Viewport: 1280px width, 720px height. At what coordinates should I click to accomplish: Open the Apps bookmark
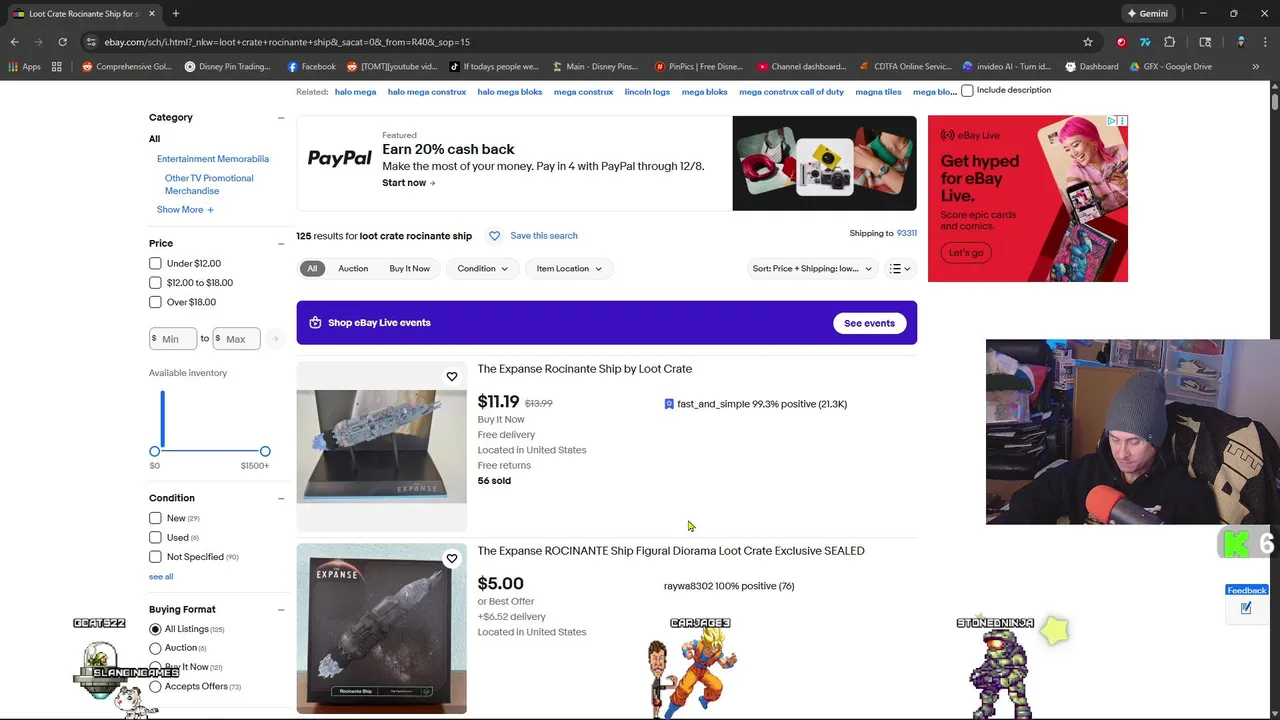[25, 67]
